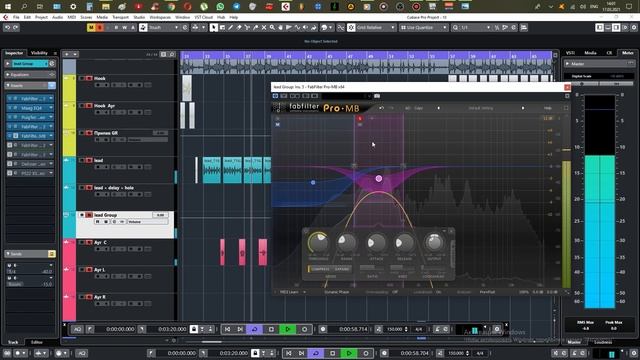Click Stop in the bottom transport bar
This screenshot has height=360, width=640.
333,353
